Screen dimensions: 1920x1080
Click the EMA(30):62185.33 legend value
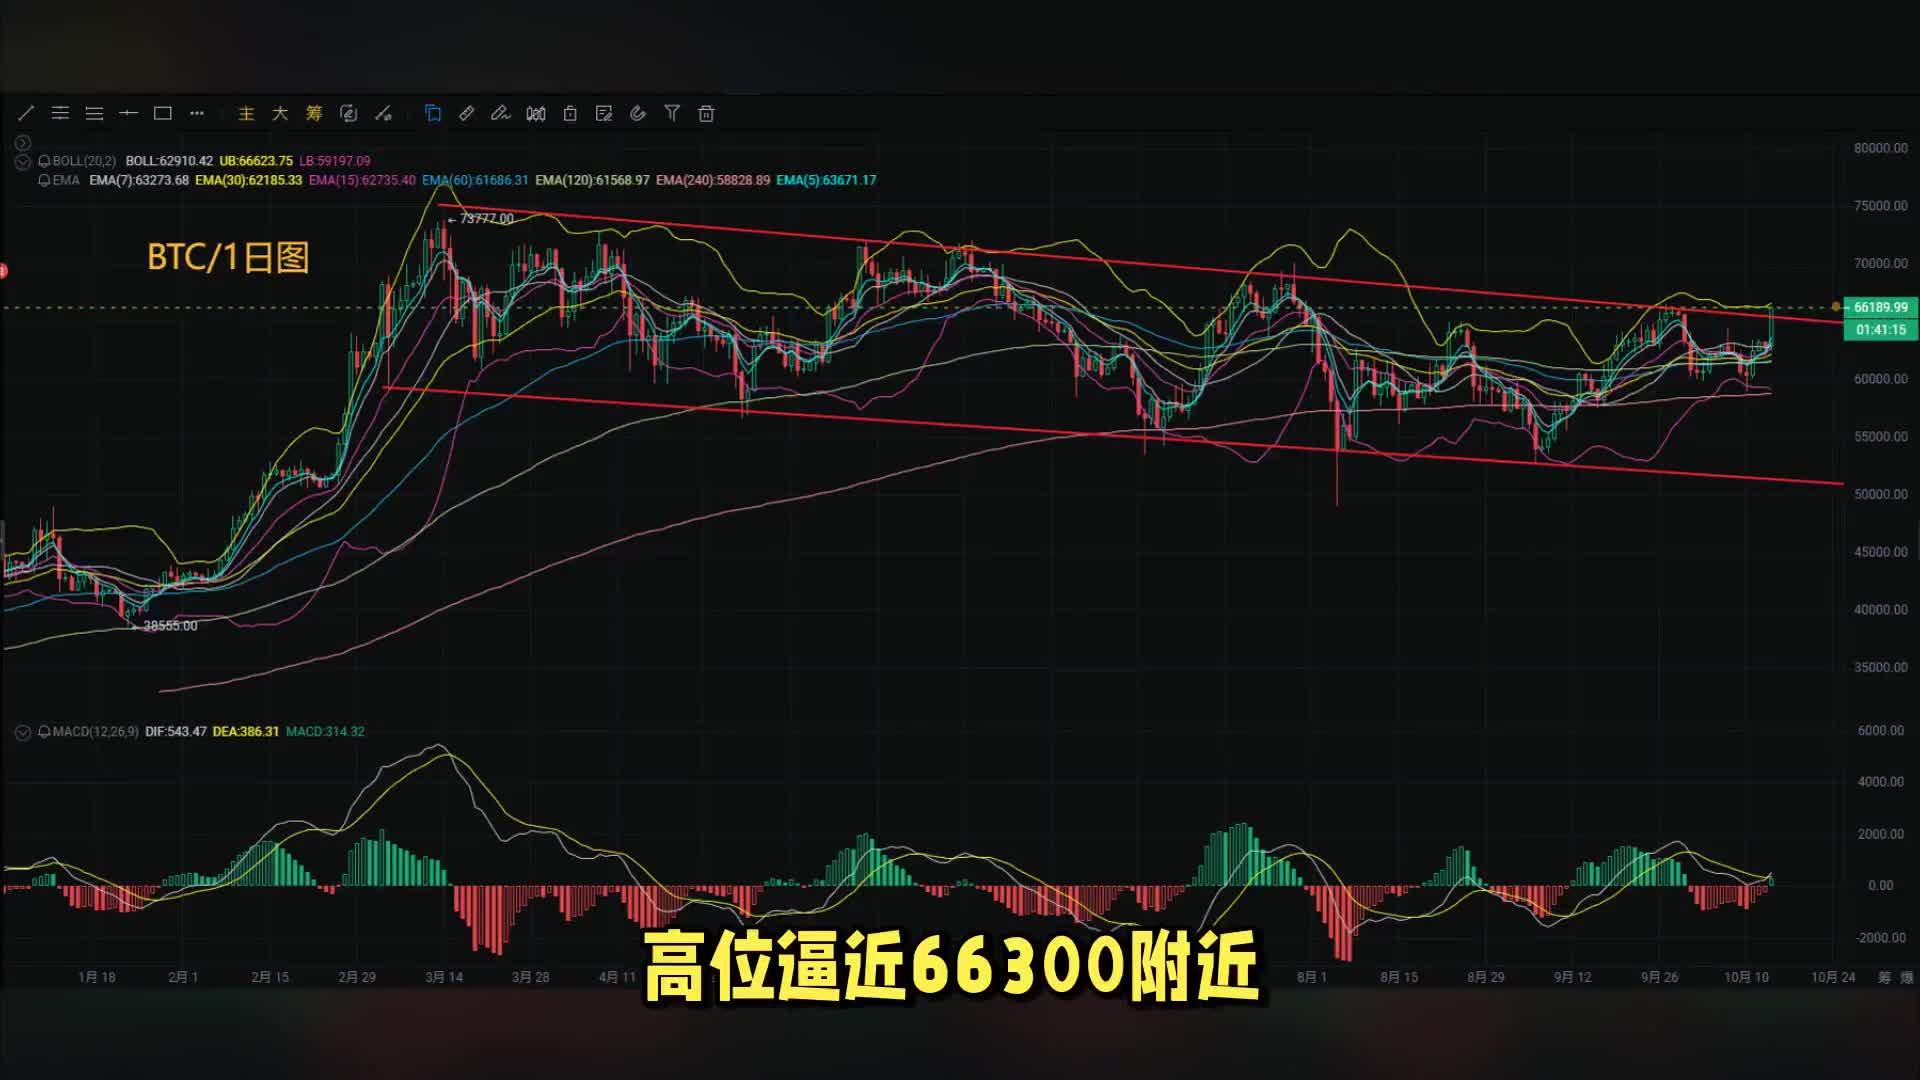pos(248,181)
